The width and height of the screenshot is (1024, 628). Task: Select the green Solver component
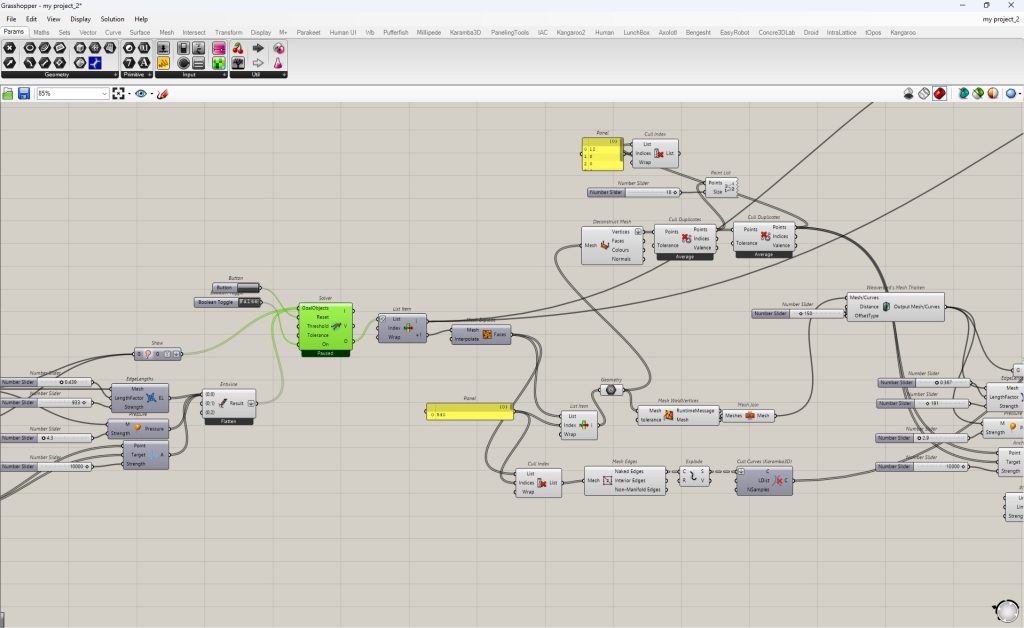pyautogui.click(x=325, y=330)
